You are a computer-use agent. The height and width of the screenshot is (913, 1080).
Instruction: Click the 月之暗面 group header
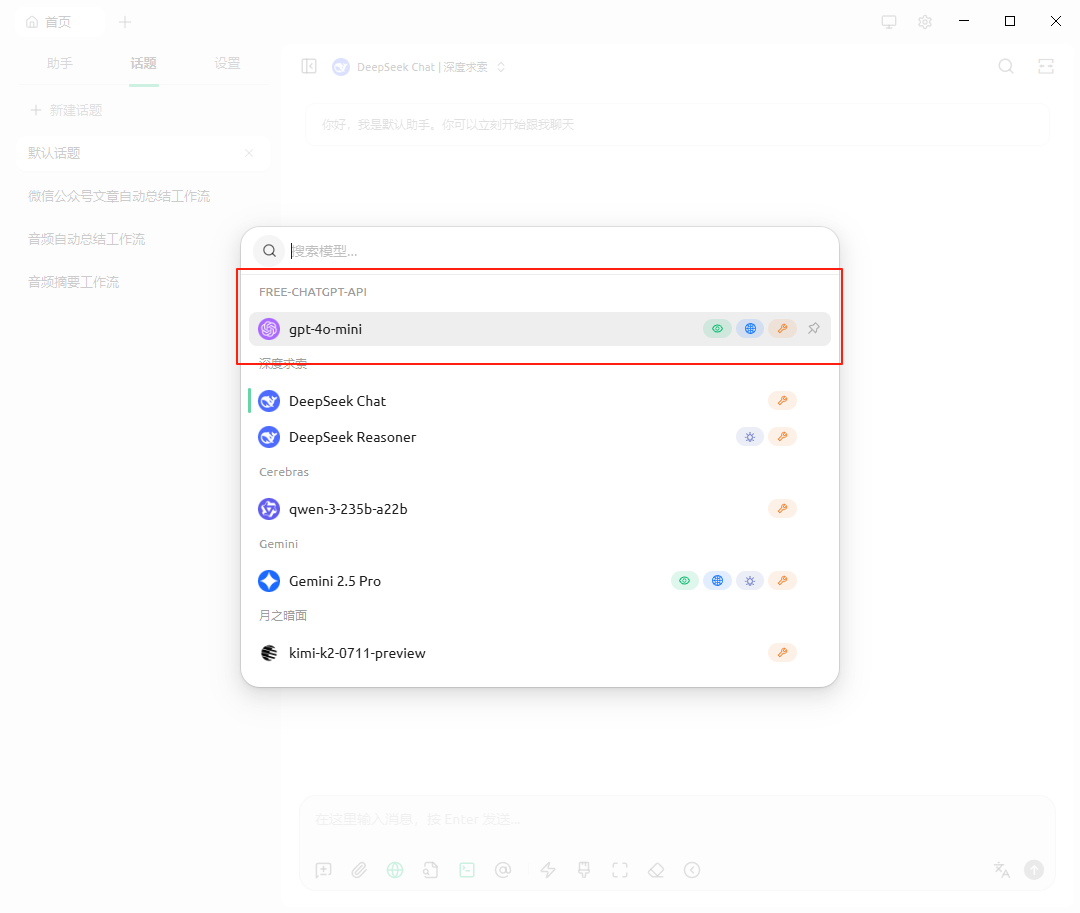[x=282, y=616]
